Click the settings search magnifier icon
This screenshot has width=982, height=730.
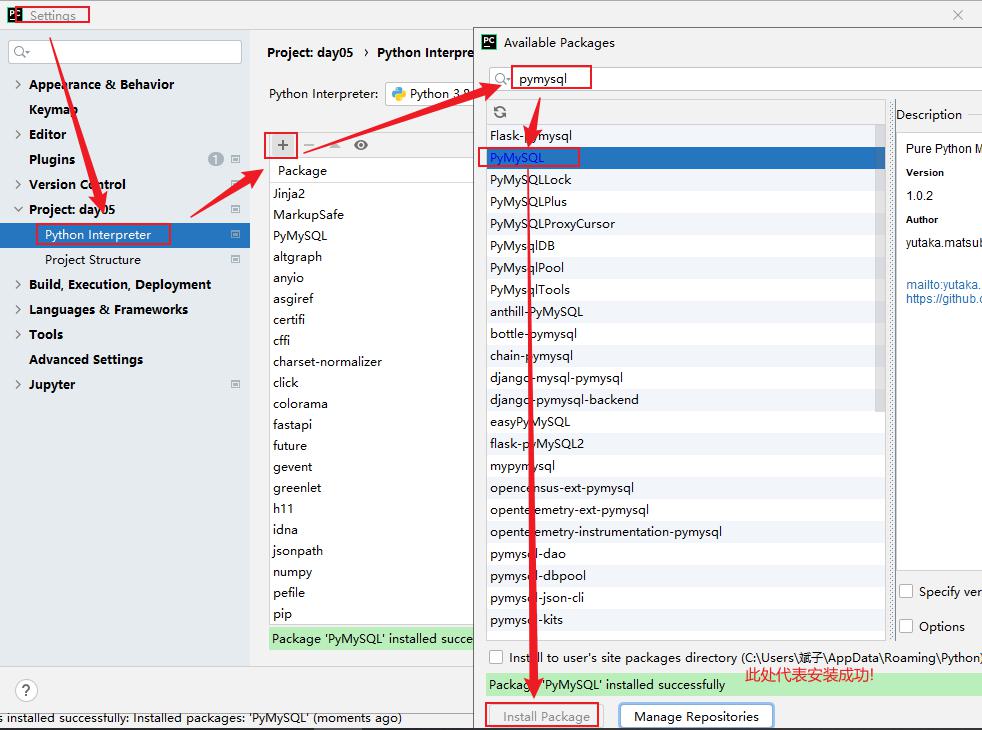tap(21, 51)
